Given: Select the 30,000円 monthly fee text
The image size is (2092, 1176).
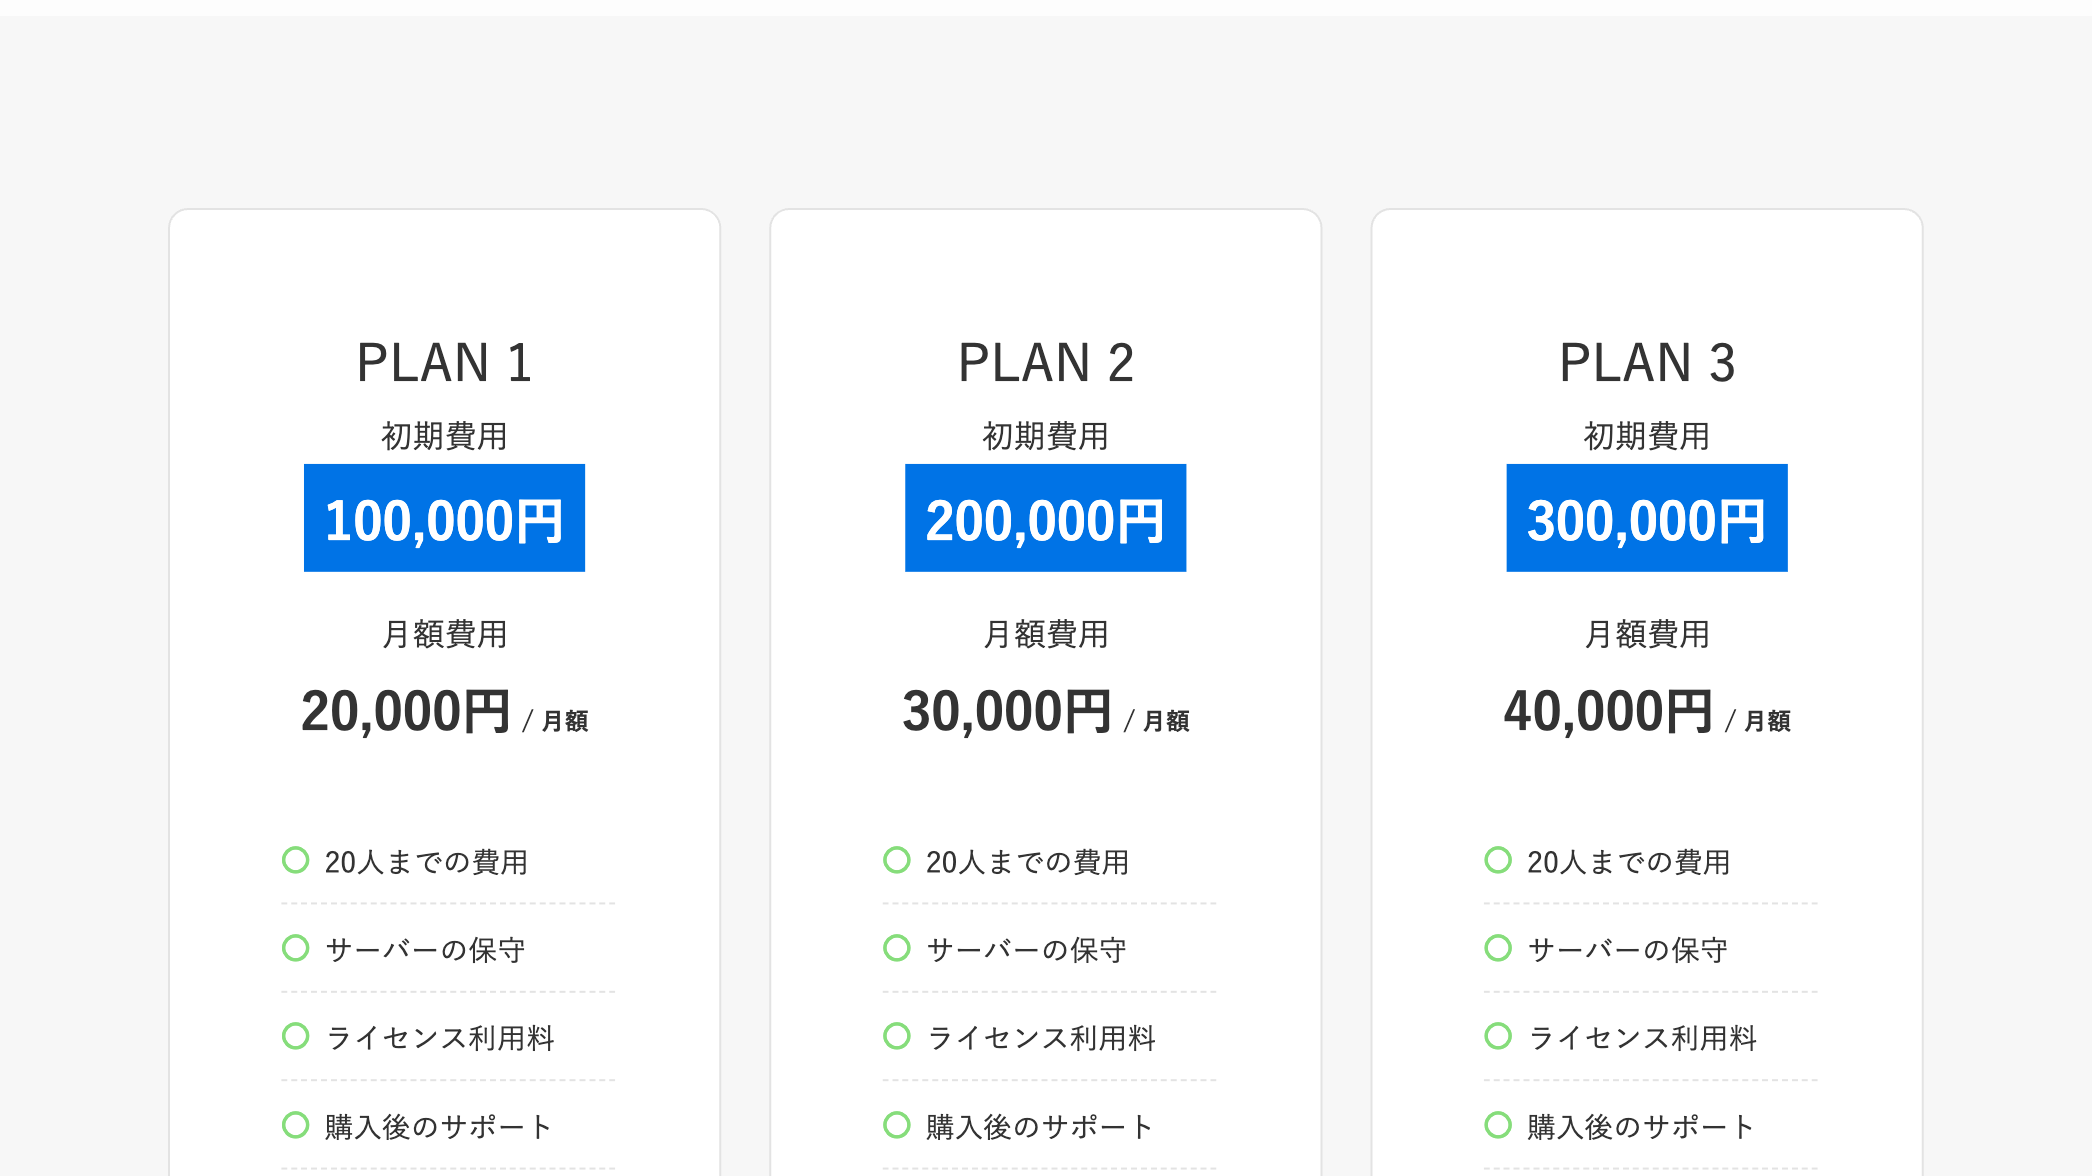Looking at the screenshot, I should pos(1007,712).
